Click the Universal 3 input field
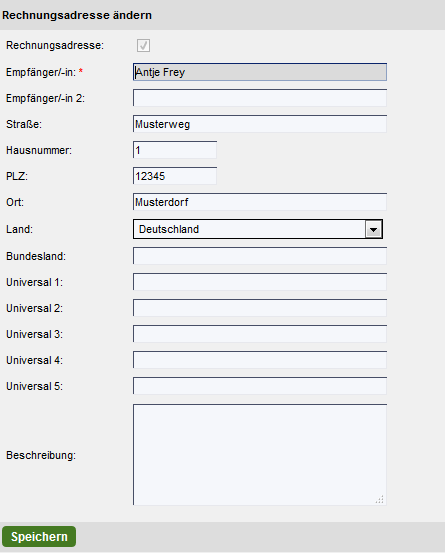The width and height of the screenshot is (445, 553). pyautogui.click(x=260, y=334)
